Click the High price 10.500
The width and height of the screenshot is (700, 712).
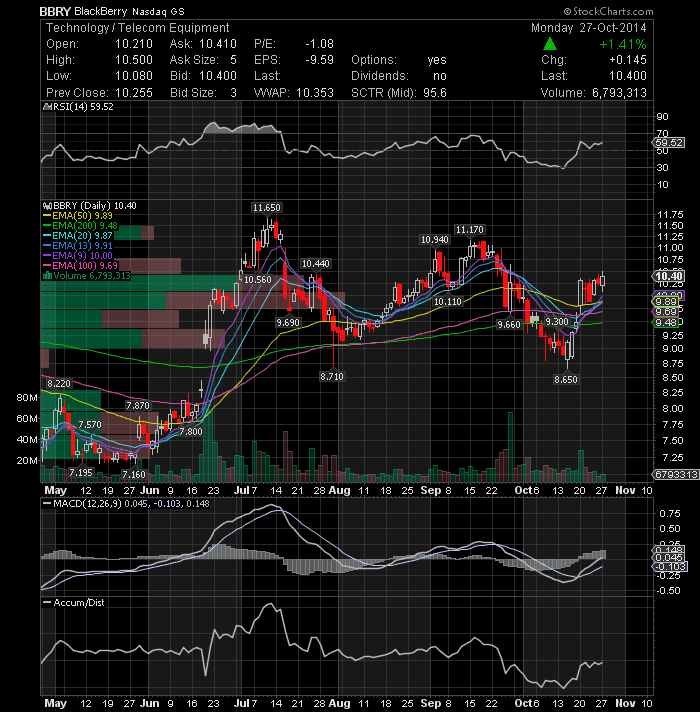tap(134, 60)
